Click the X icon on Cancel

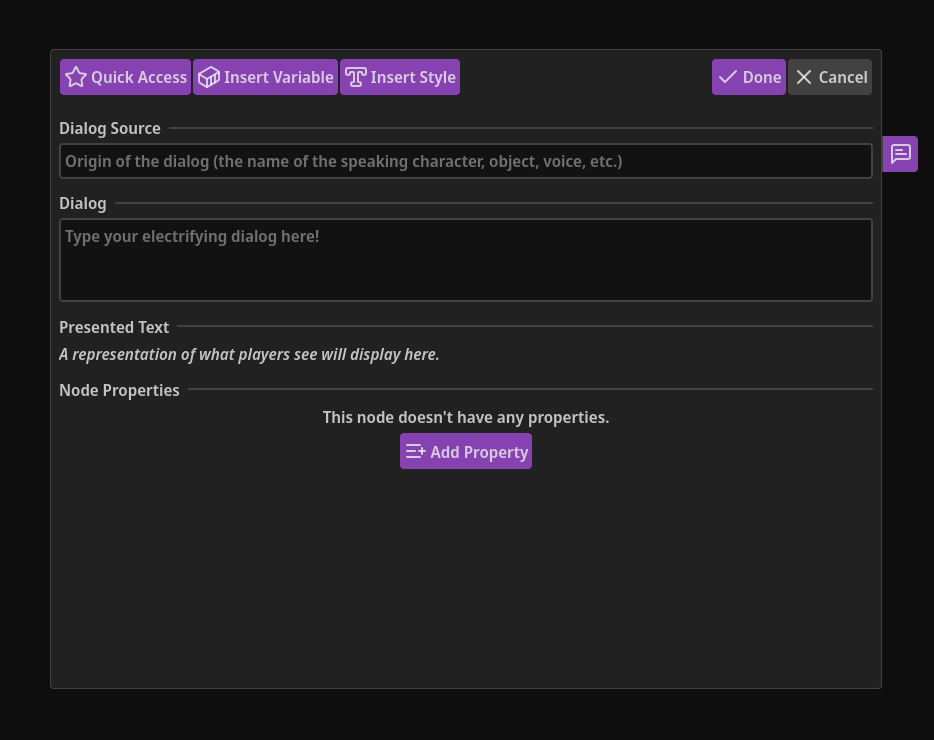(x=804, y=76)
